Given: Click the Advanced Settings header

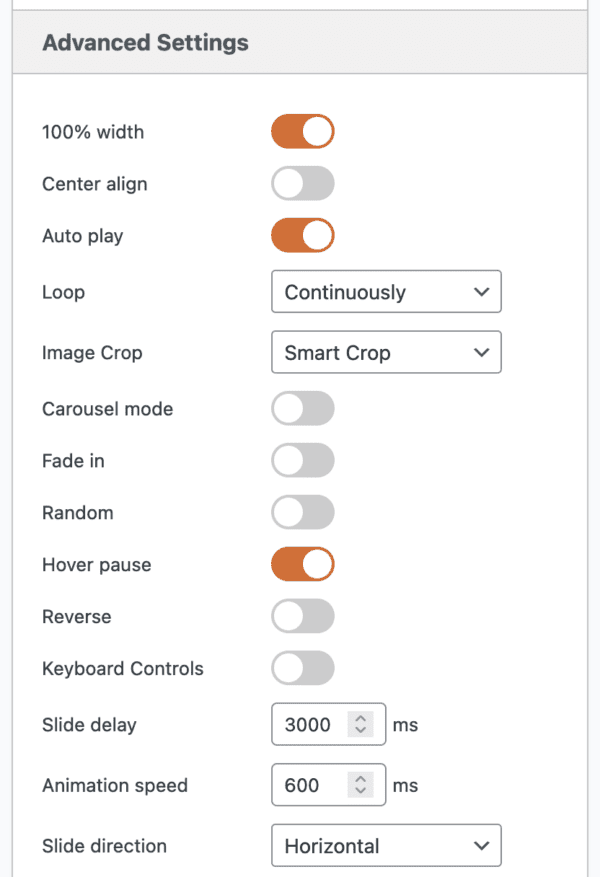Looking at the screenshot, I should (x=144, y=43).
